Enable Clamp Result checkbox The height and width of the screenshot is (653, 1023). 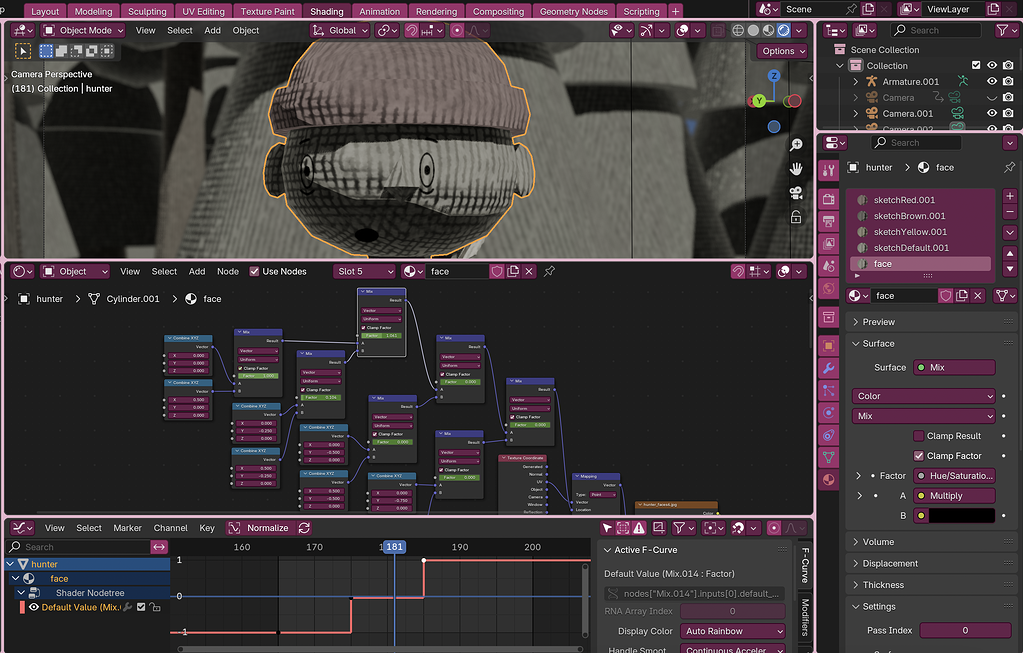point(919,436)
